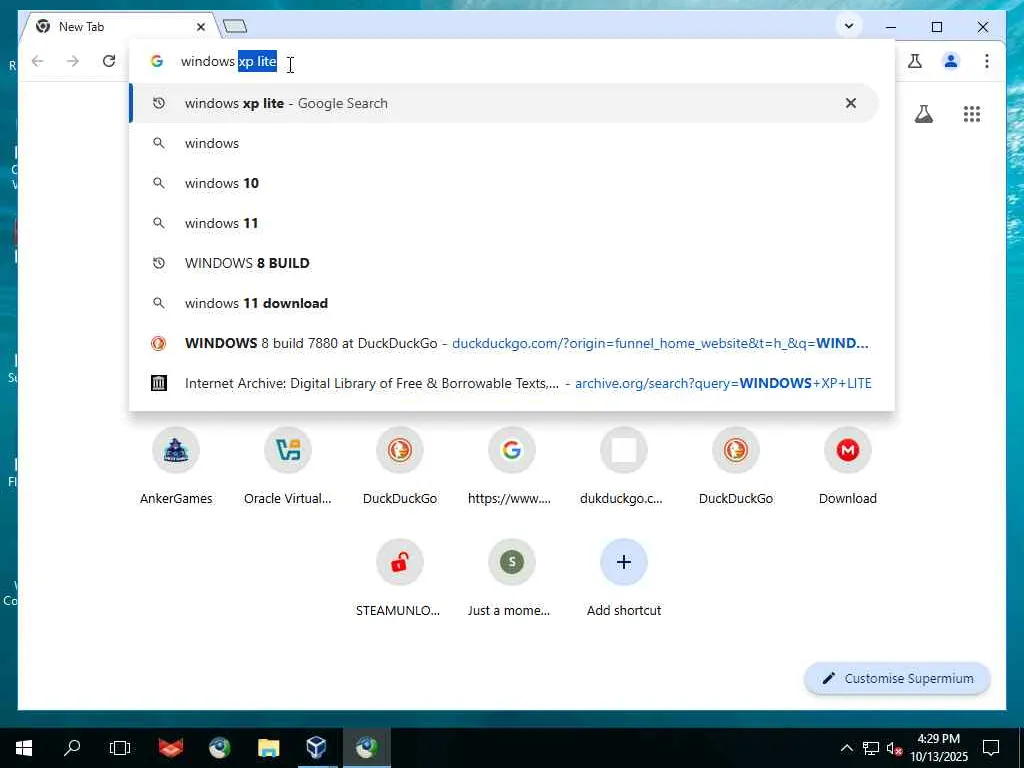
Task: Open the labs flask icon on page
Action: tap(923, 114)
